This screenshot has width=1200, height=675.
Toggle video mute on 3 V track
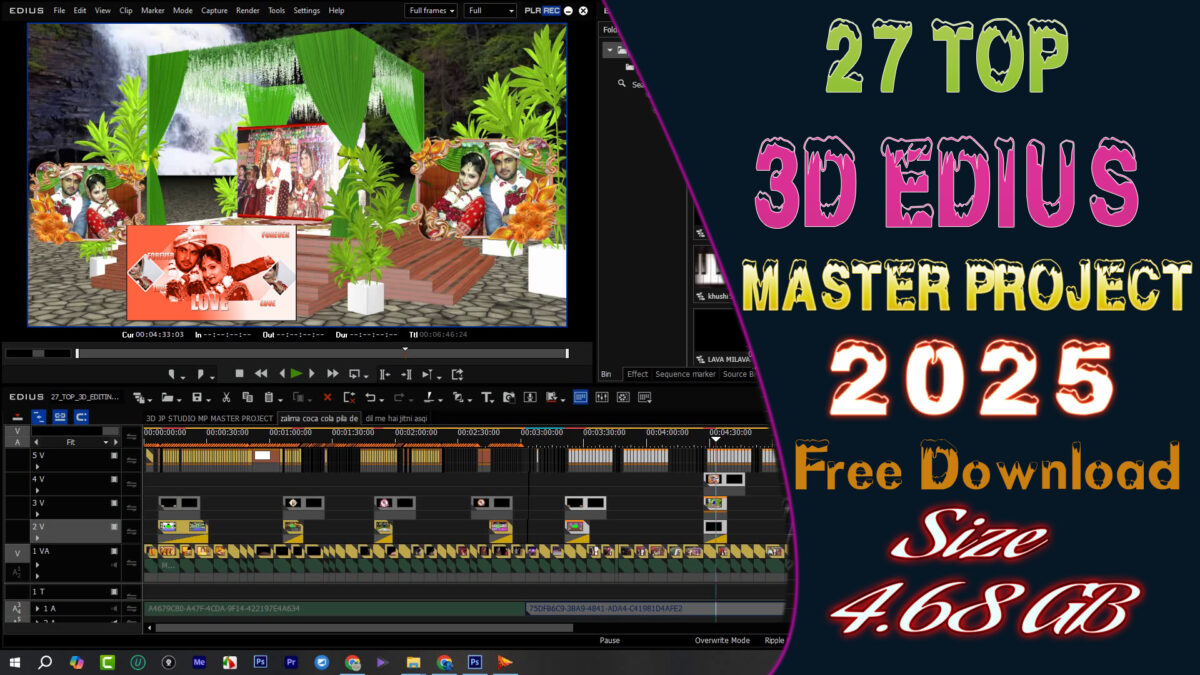coord(114,503)
